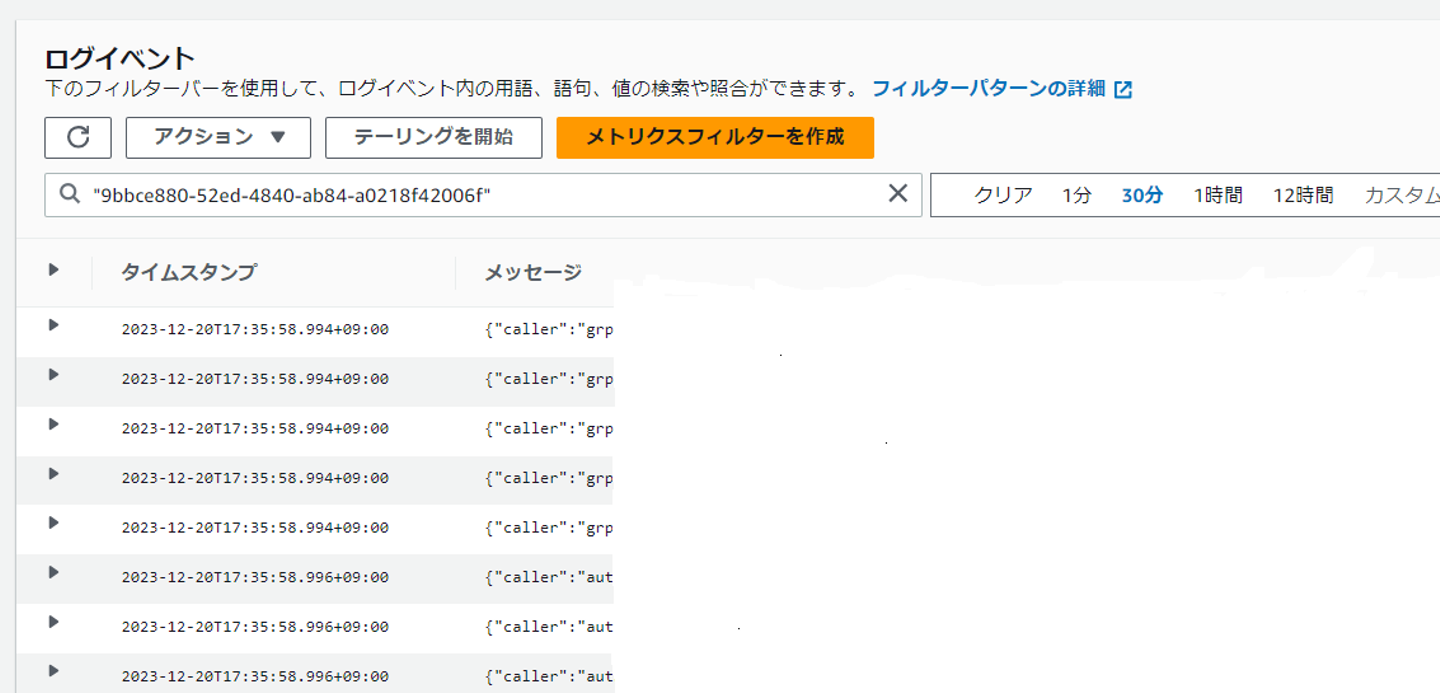The image size is (1440, 693).
Task: Click the search magnifier icon
Action: click(x=69, y=194)
